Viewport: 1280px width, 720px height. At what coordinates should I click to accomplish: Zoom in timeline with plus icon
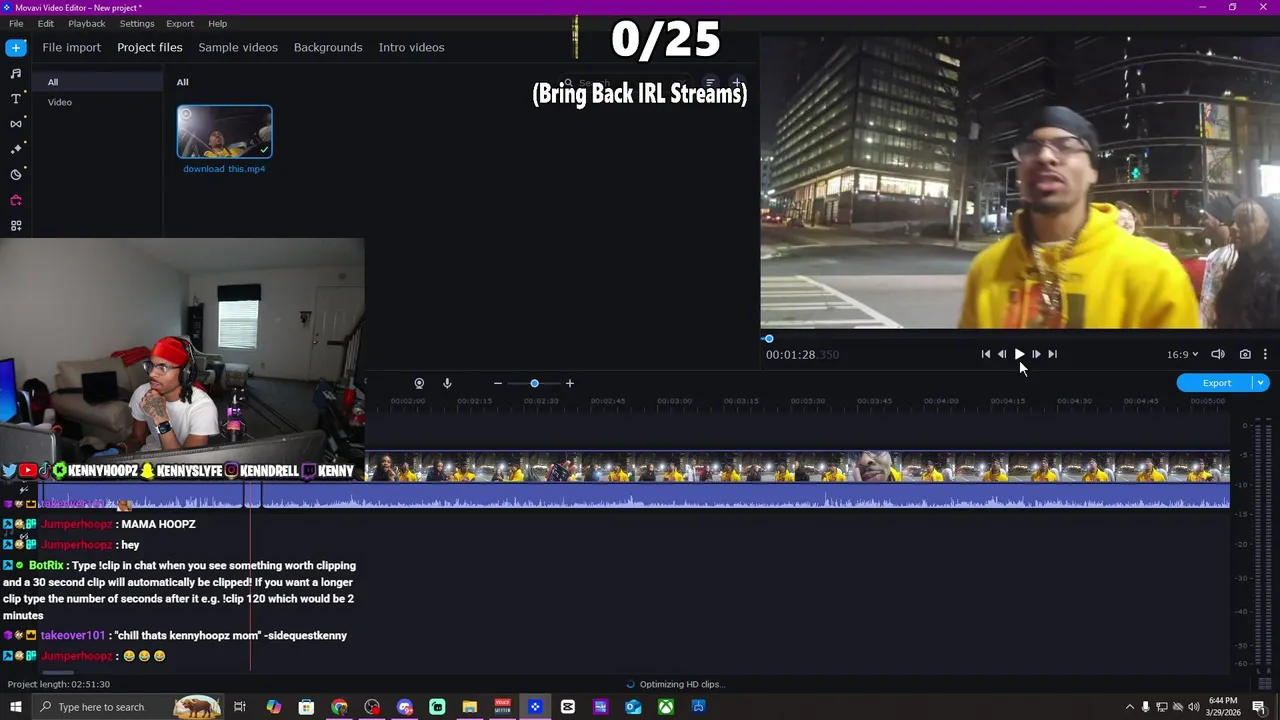coord(570,383)
